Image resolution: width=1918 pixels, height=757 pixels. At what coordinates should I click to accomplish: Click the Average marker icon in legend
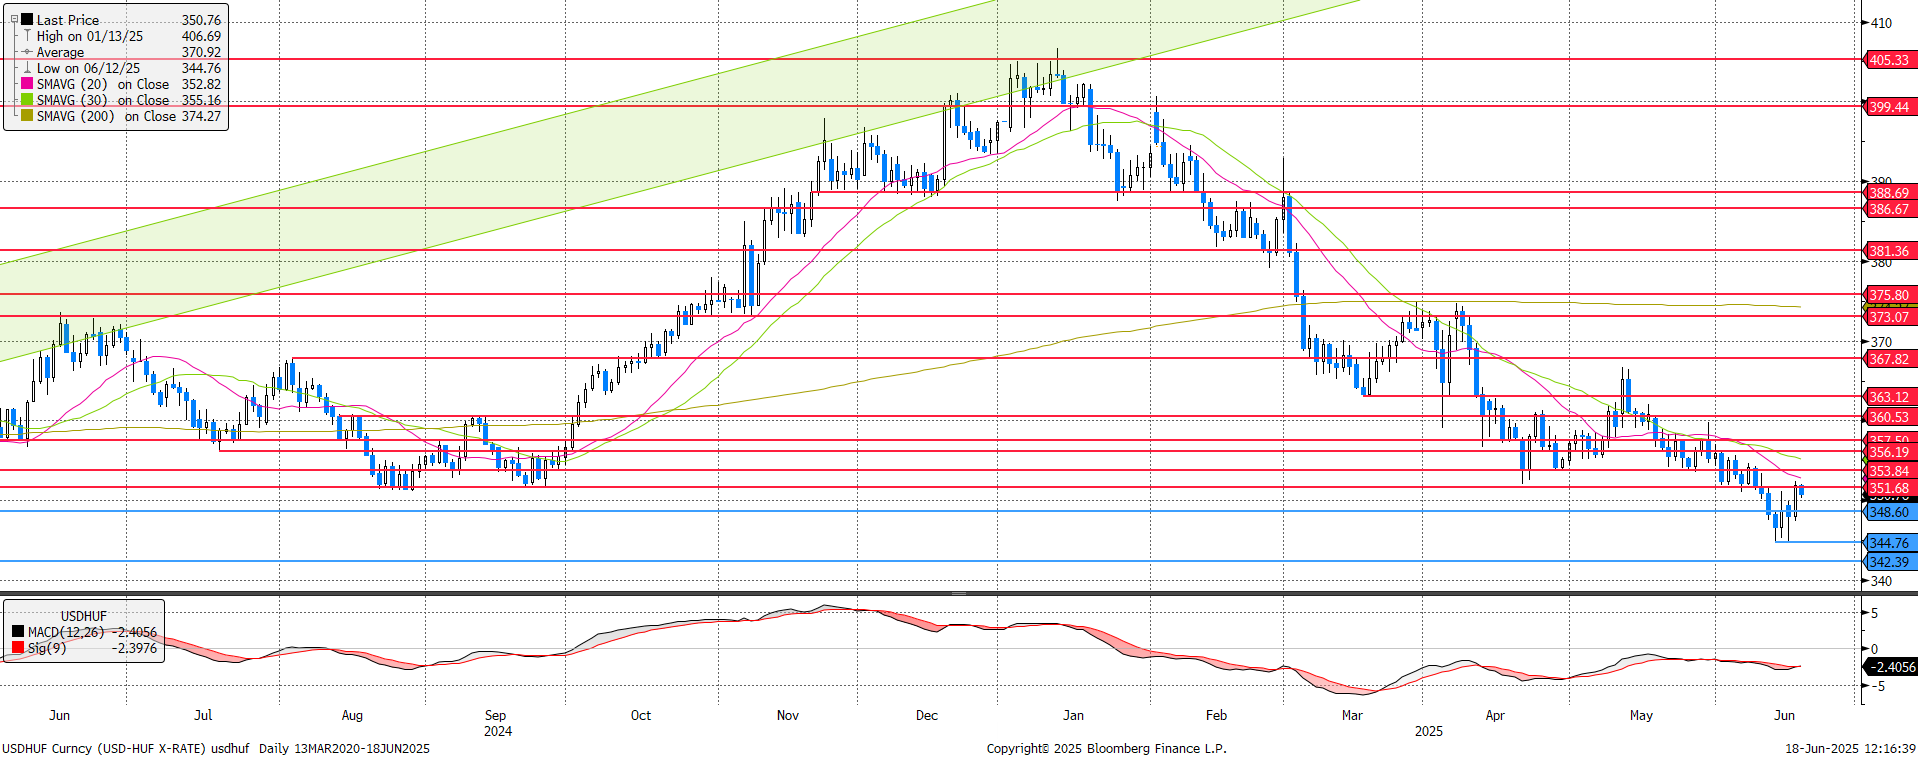tap(27, 52)
